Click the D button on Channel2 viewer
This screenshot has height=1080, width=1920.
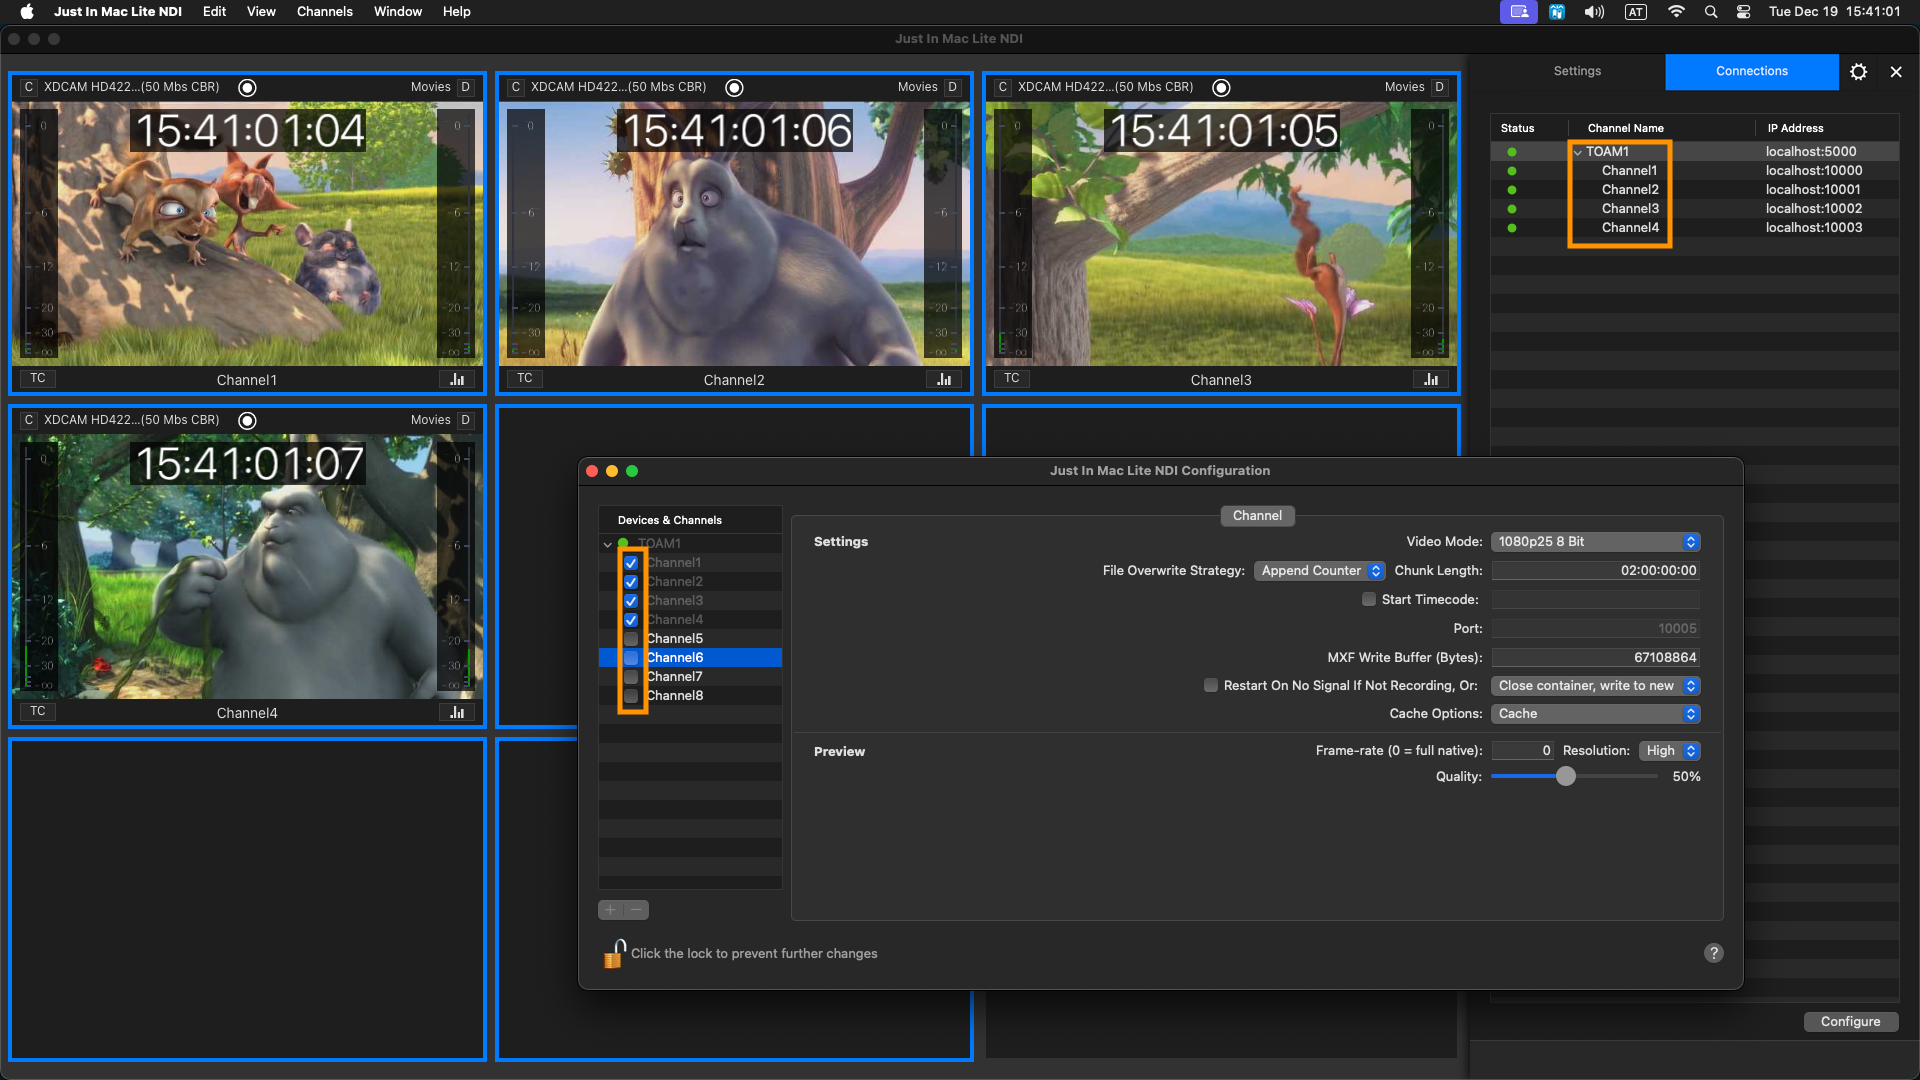pyautogui.click(x=952, y=87)
